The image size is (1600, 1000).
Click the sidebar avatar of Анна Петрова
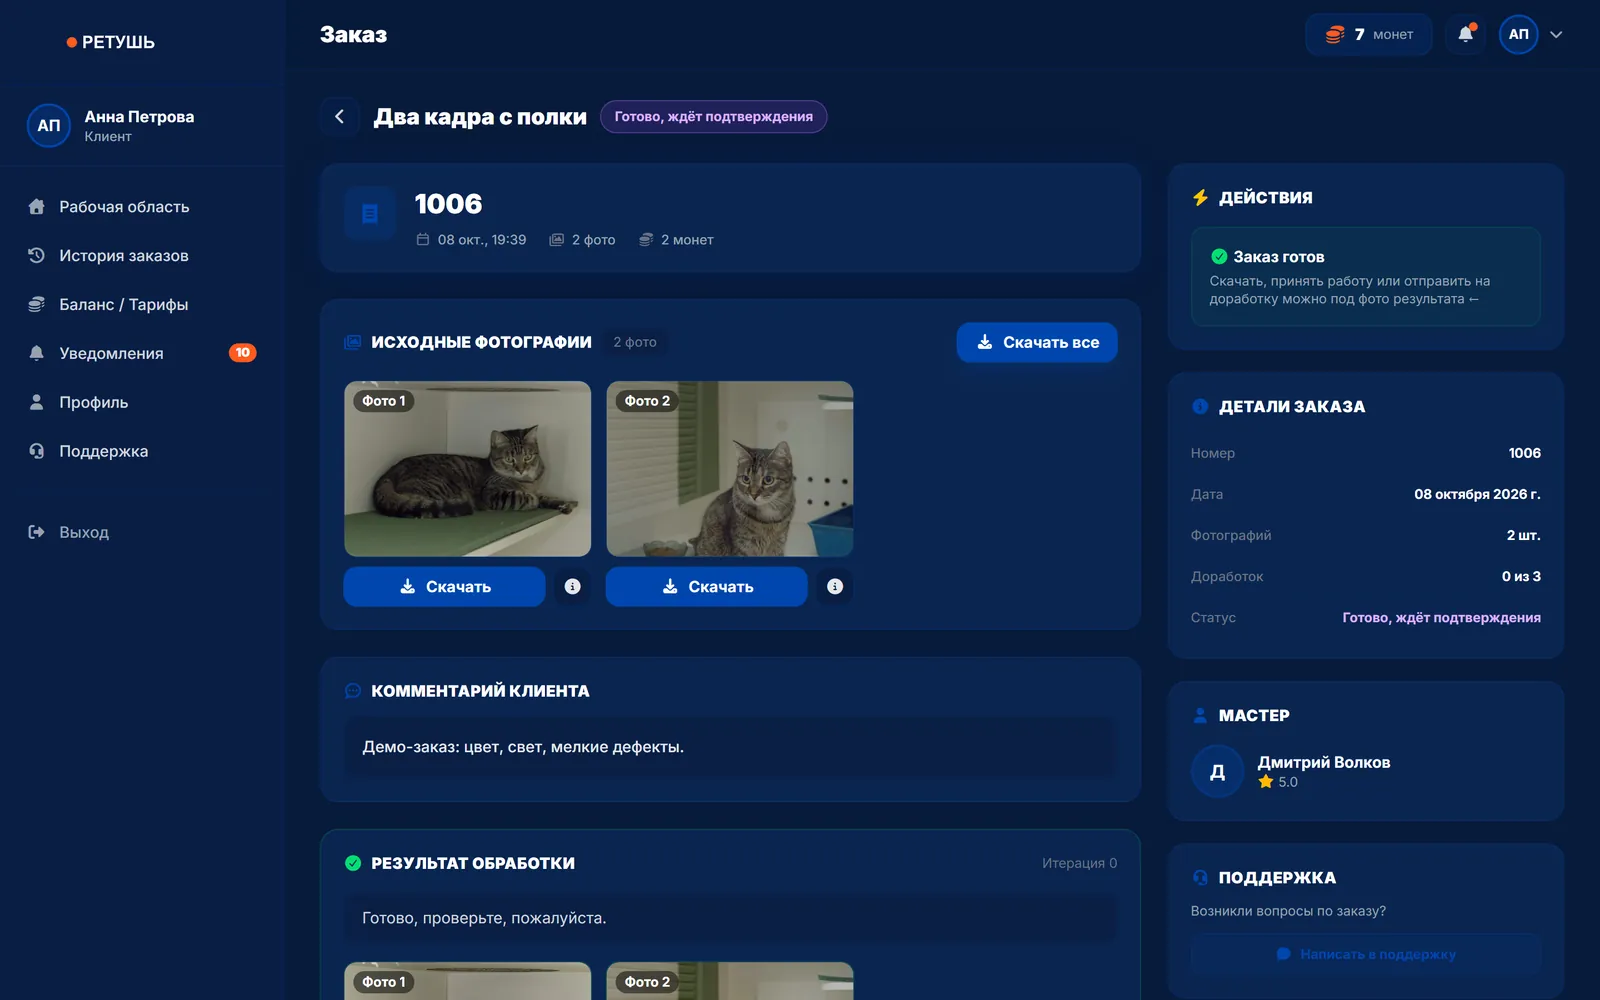[x=49, y=126]
